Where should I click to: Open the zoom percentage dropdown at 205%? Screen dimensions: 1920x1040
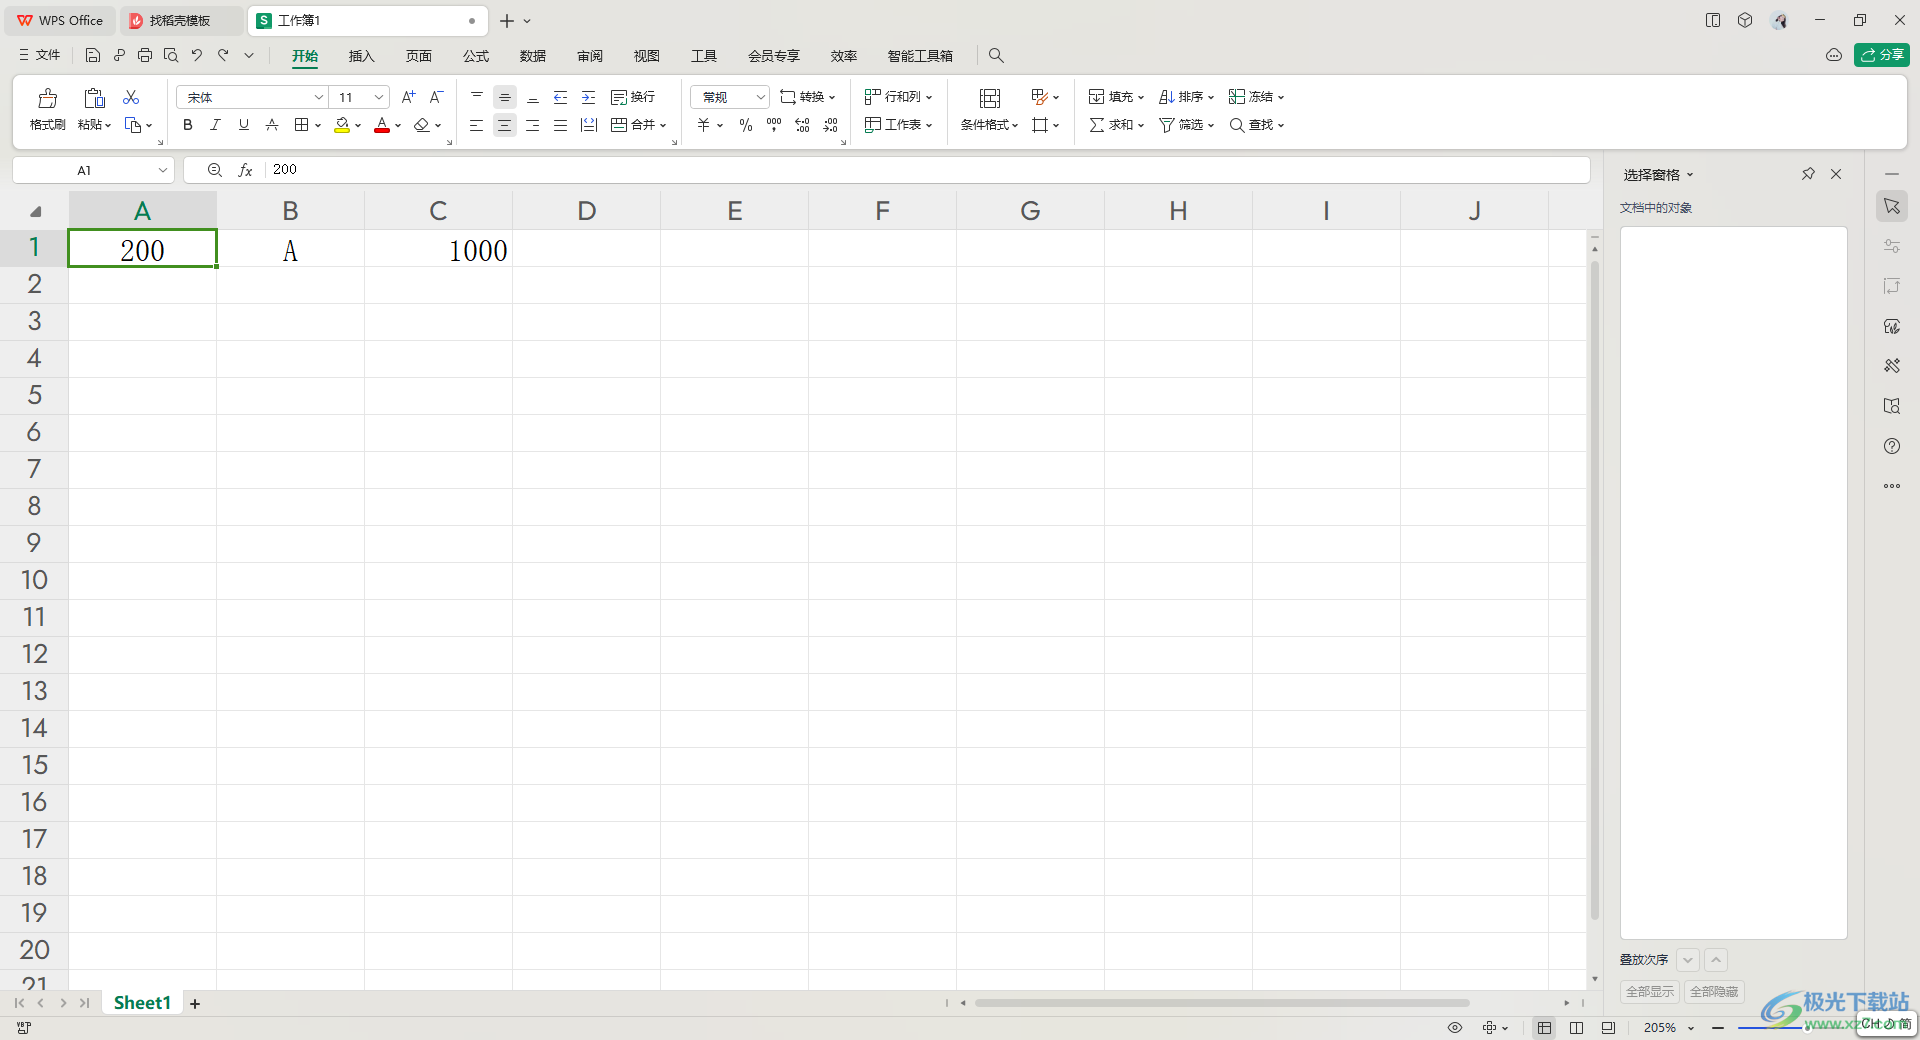(x=1691, y=1028)
